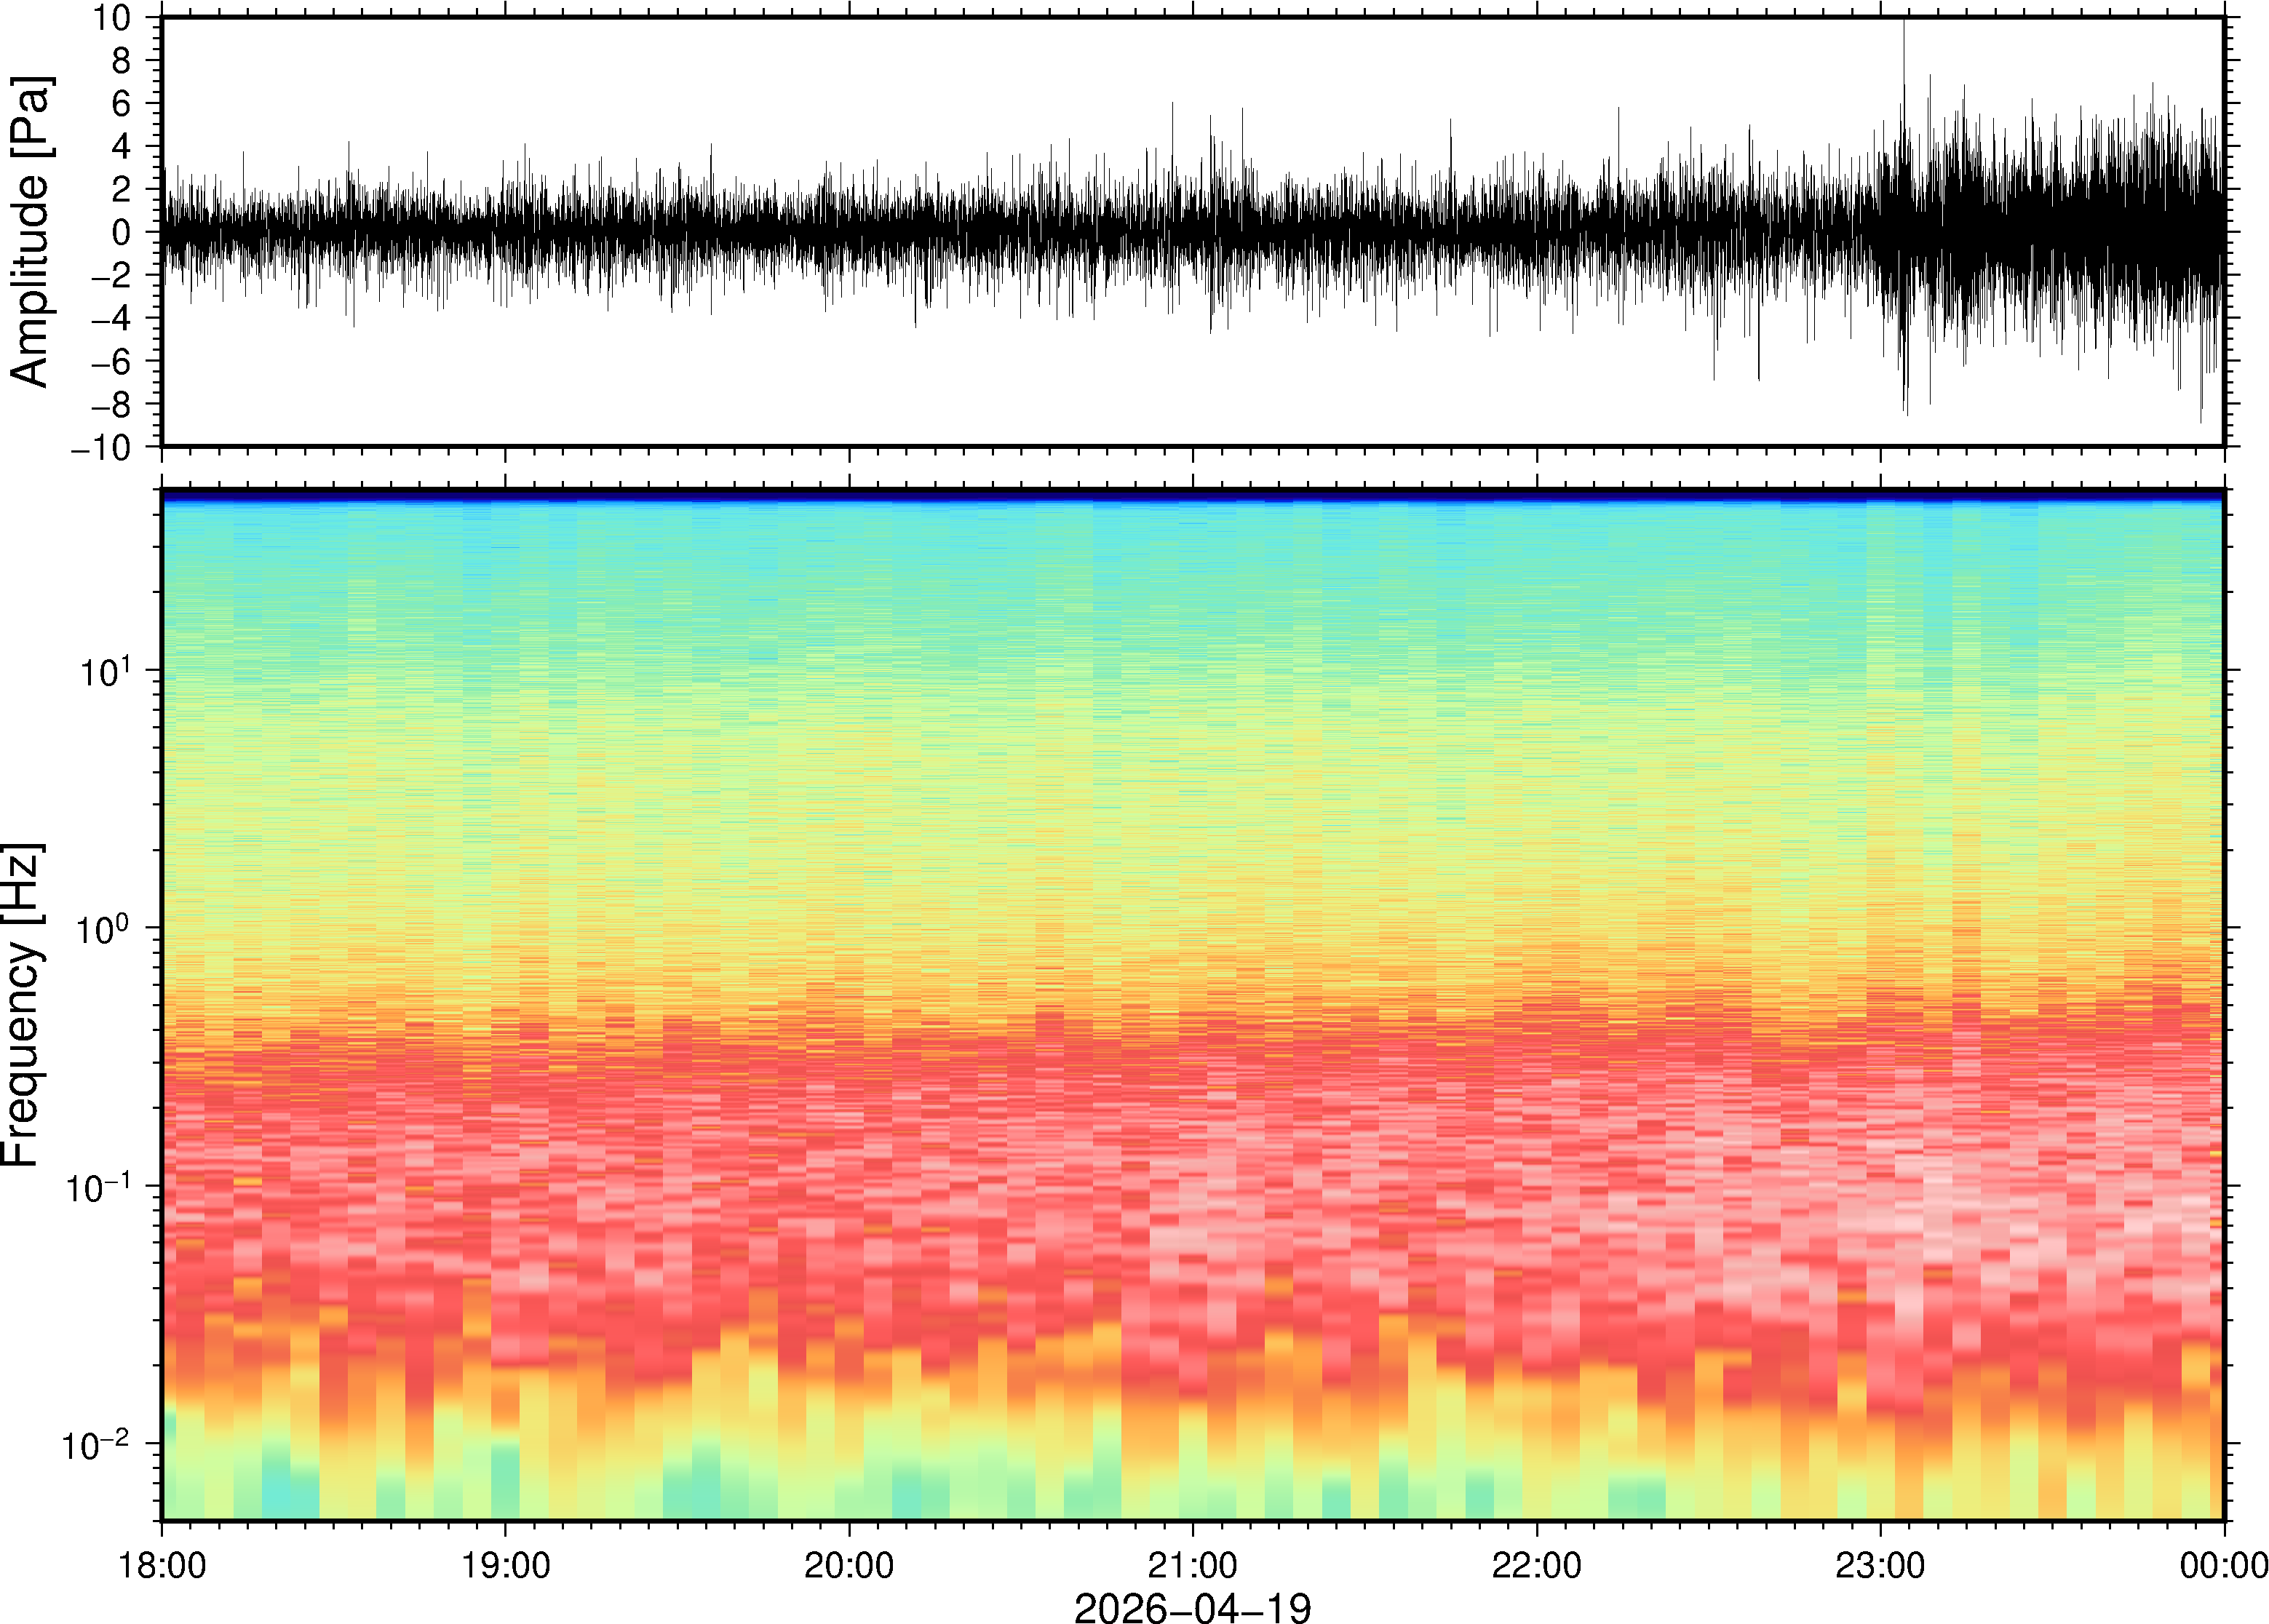This screenshot has height=1624, width=2269.
Task: Click the 10⁻¹ frequency tick label
Action: pos(97,1186)
